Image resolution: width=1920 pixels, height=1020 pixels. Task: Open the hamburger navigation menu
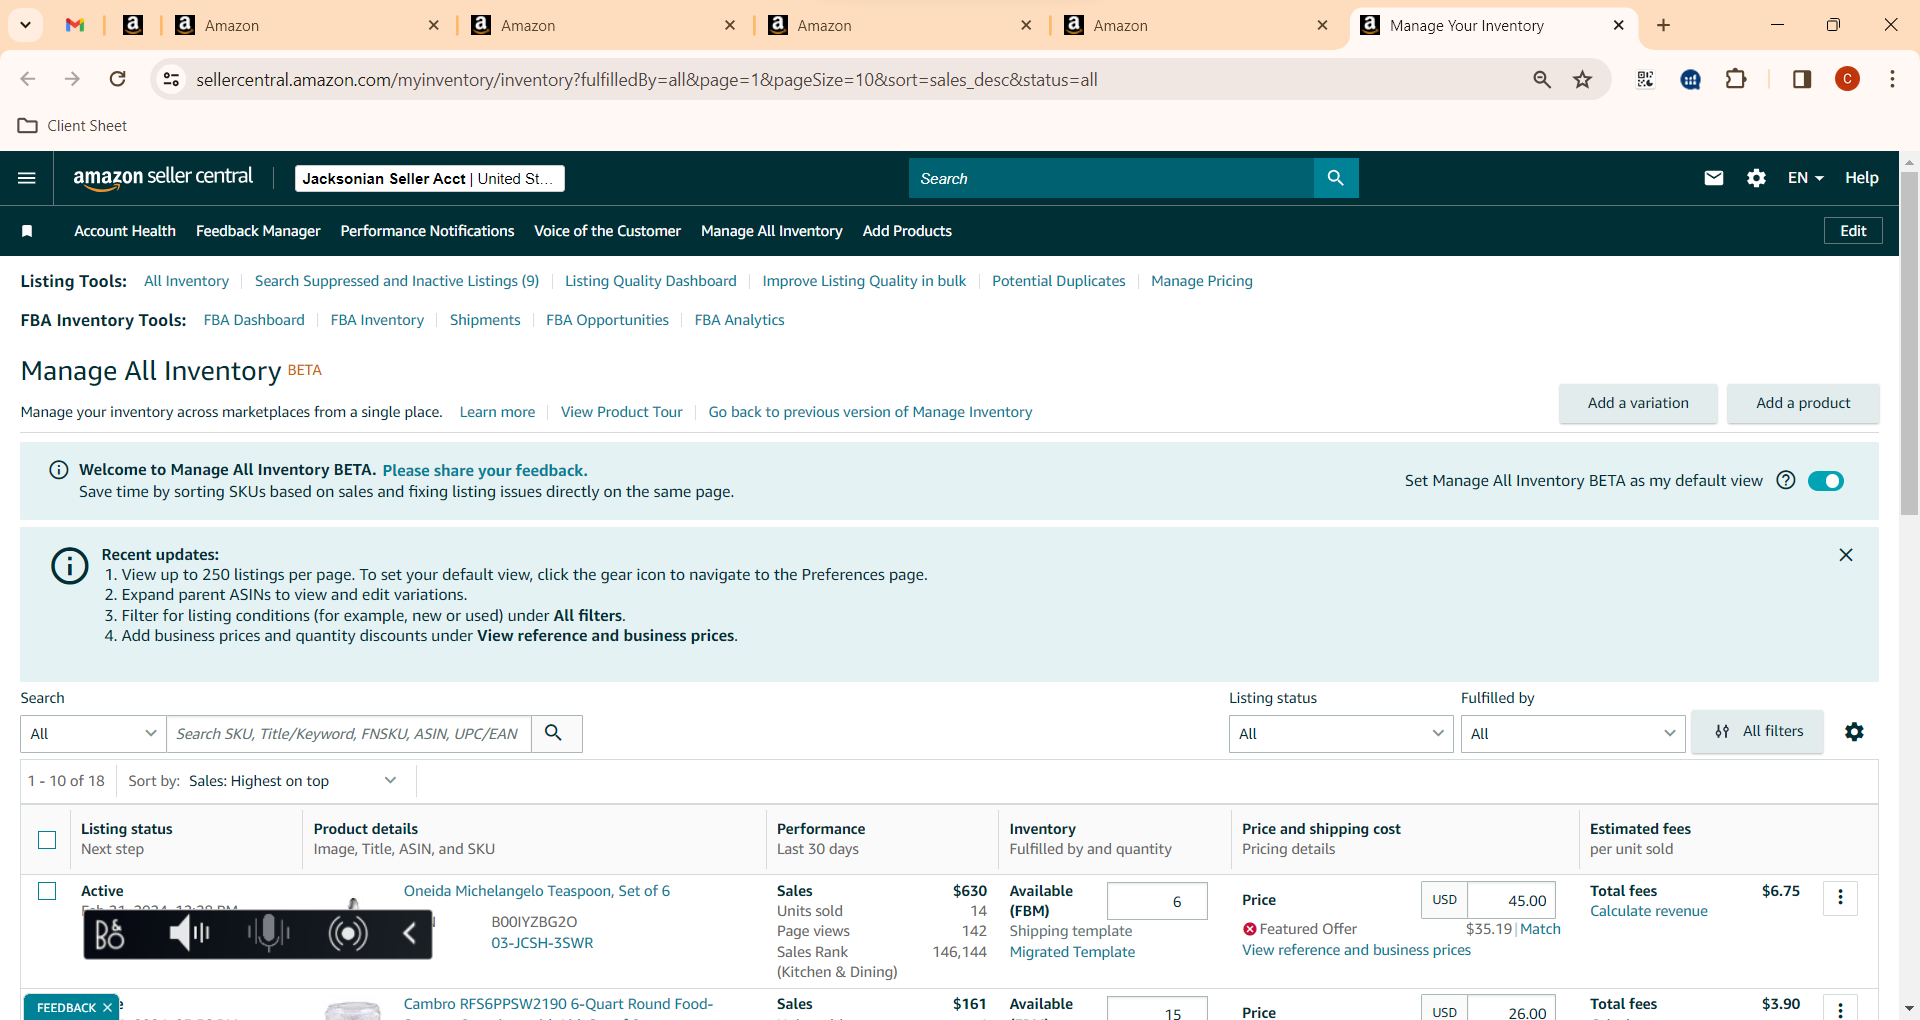click(27, 178)
